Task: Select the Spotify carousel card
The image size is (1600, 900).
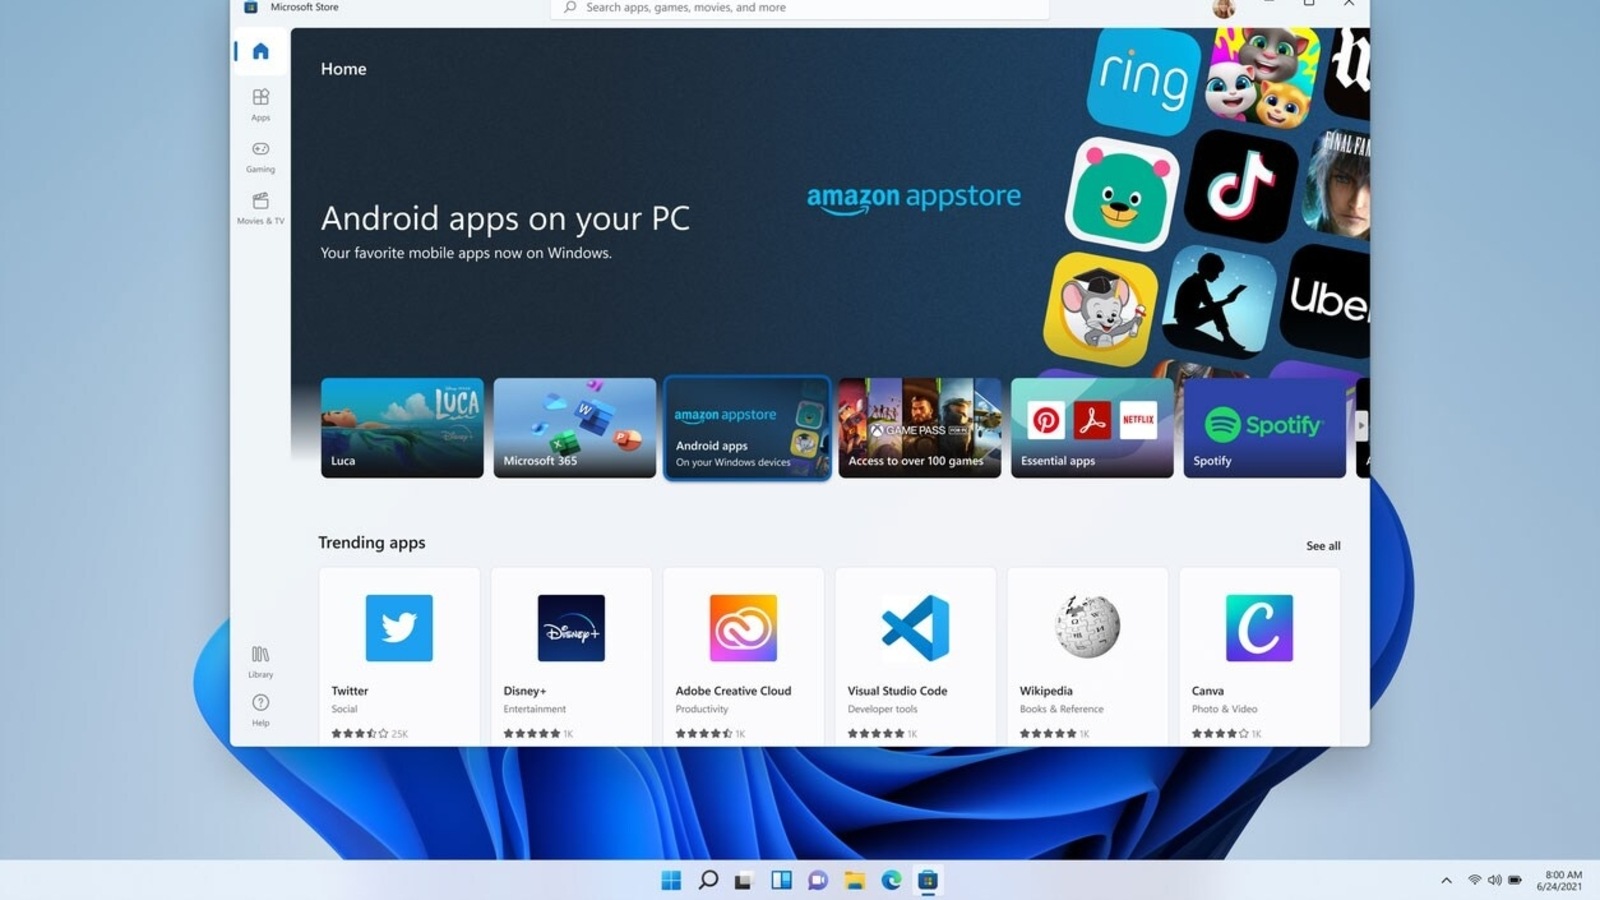Action: point(1265,428)
